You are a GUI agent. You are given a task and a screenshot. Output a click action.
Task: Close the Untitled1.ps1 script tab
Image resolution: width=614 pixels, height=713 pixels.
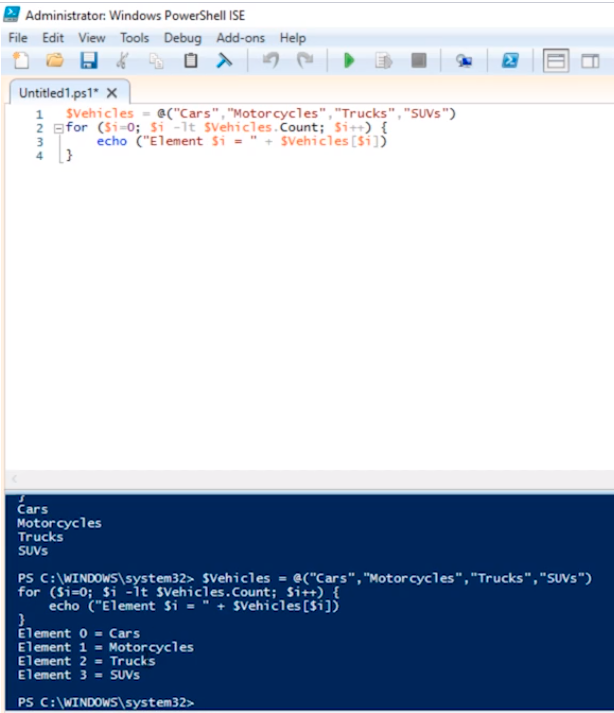[112, 92]
